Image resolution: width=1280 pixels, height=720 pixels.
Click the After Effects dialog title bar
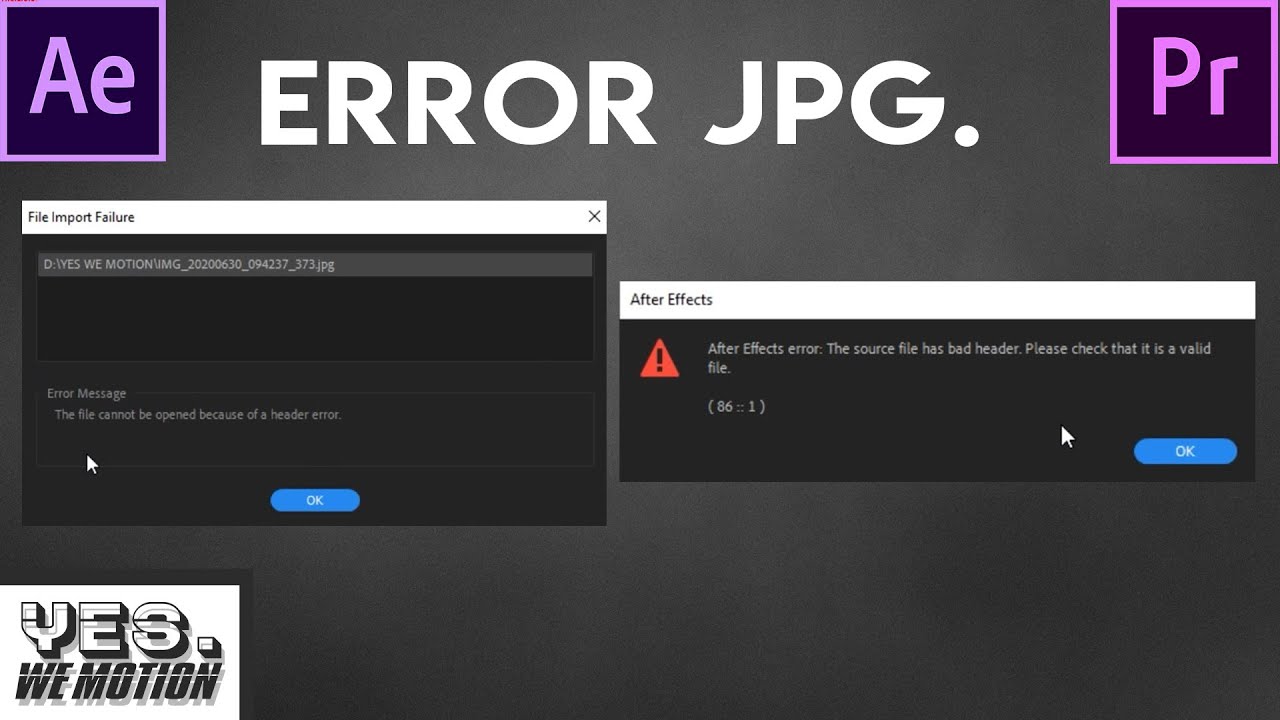937,299
